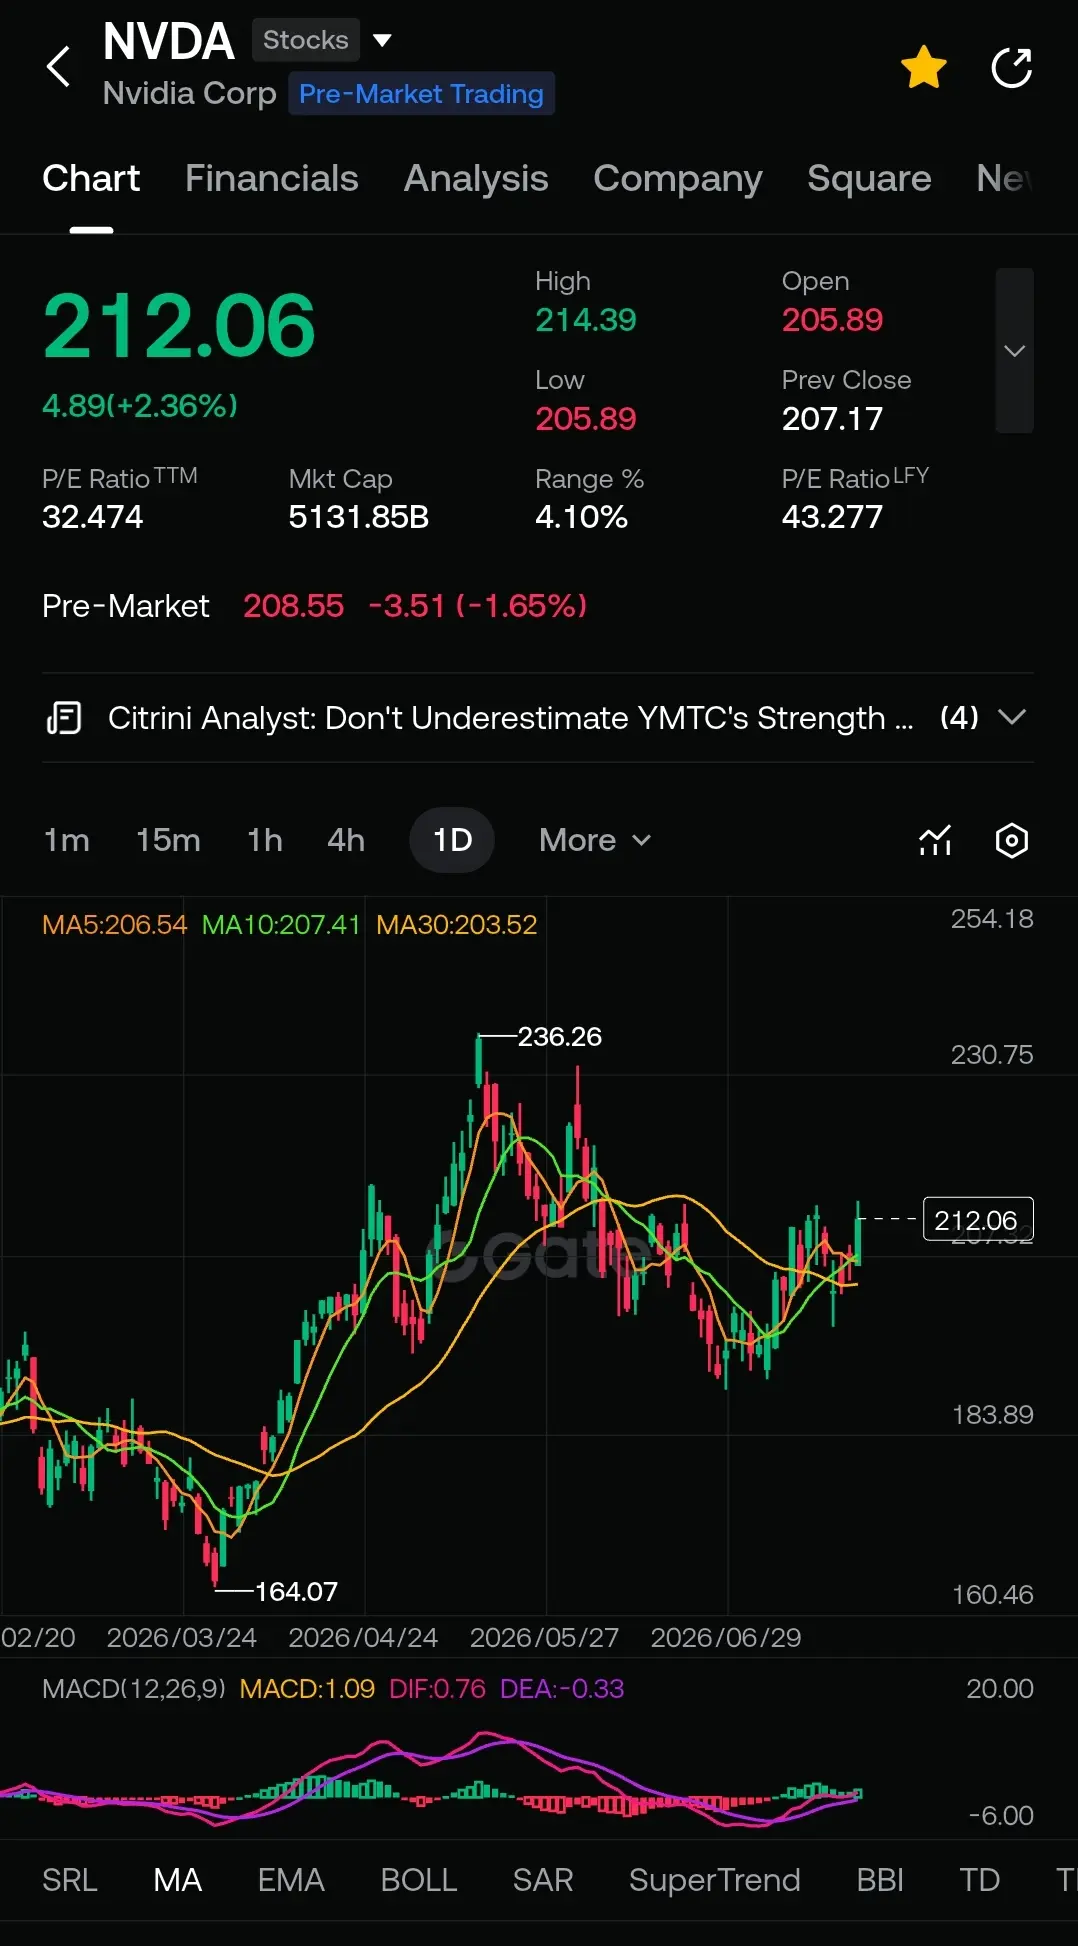Toggle the favorite star for NVDA
The height and width of the screenshot is (1946, 1078).
point(923,67)
